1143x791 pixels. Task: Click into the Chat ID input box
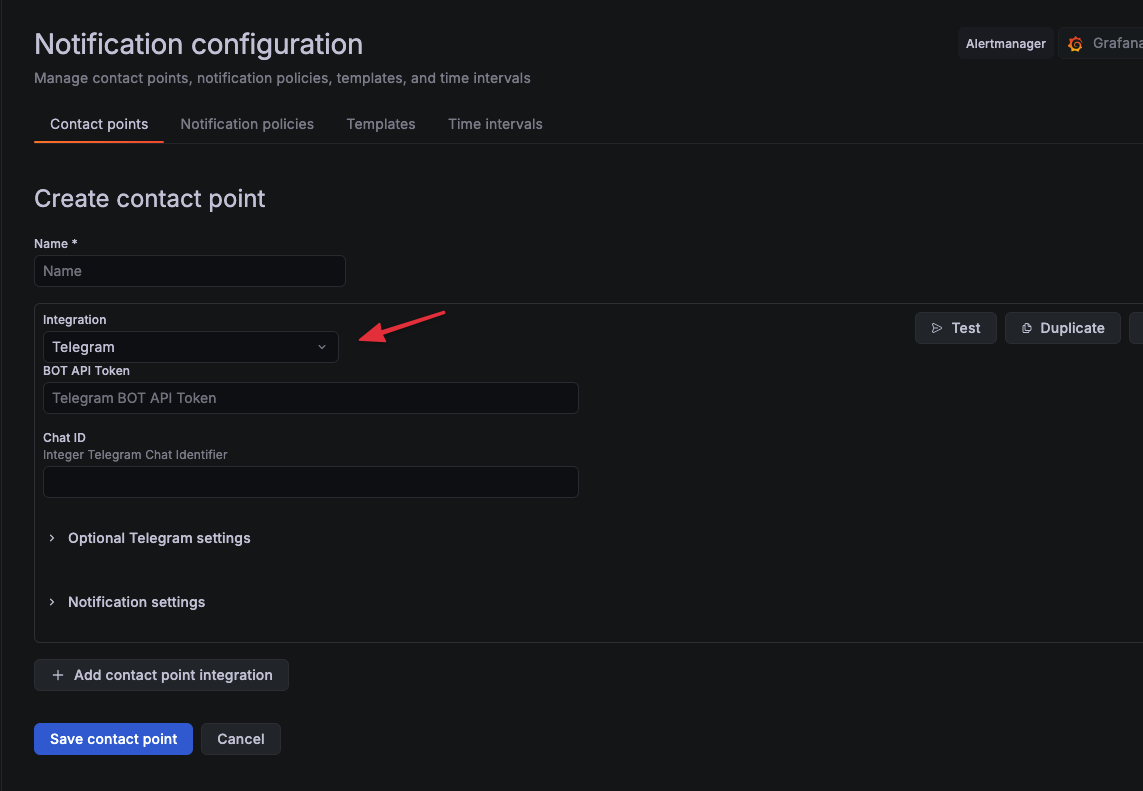(310, 482)
